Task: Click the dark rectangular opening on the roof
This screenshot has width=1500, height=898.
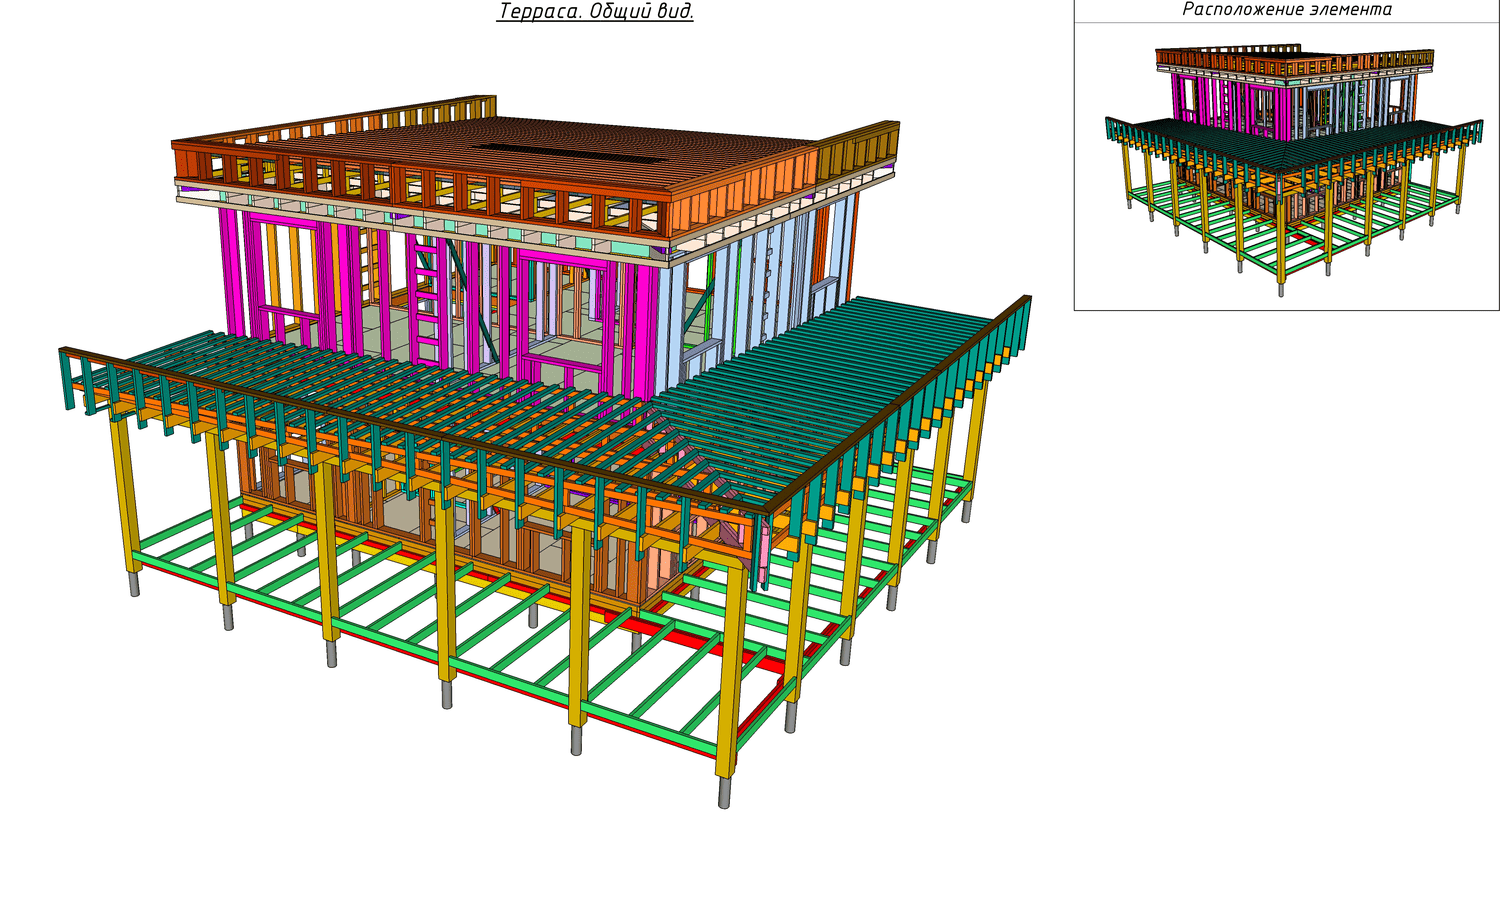Action: pos(568,153)
